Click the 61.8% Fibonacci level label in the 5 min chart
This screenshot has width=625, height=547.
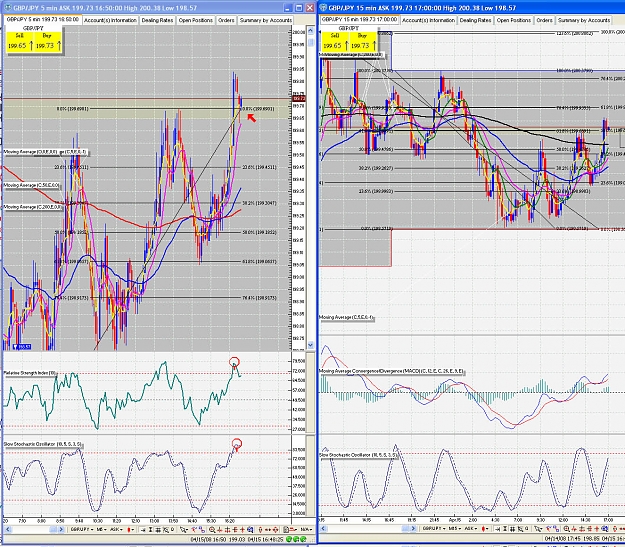(x=259, y=262)
